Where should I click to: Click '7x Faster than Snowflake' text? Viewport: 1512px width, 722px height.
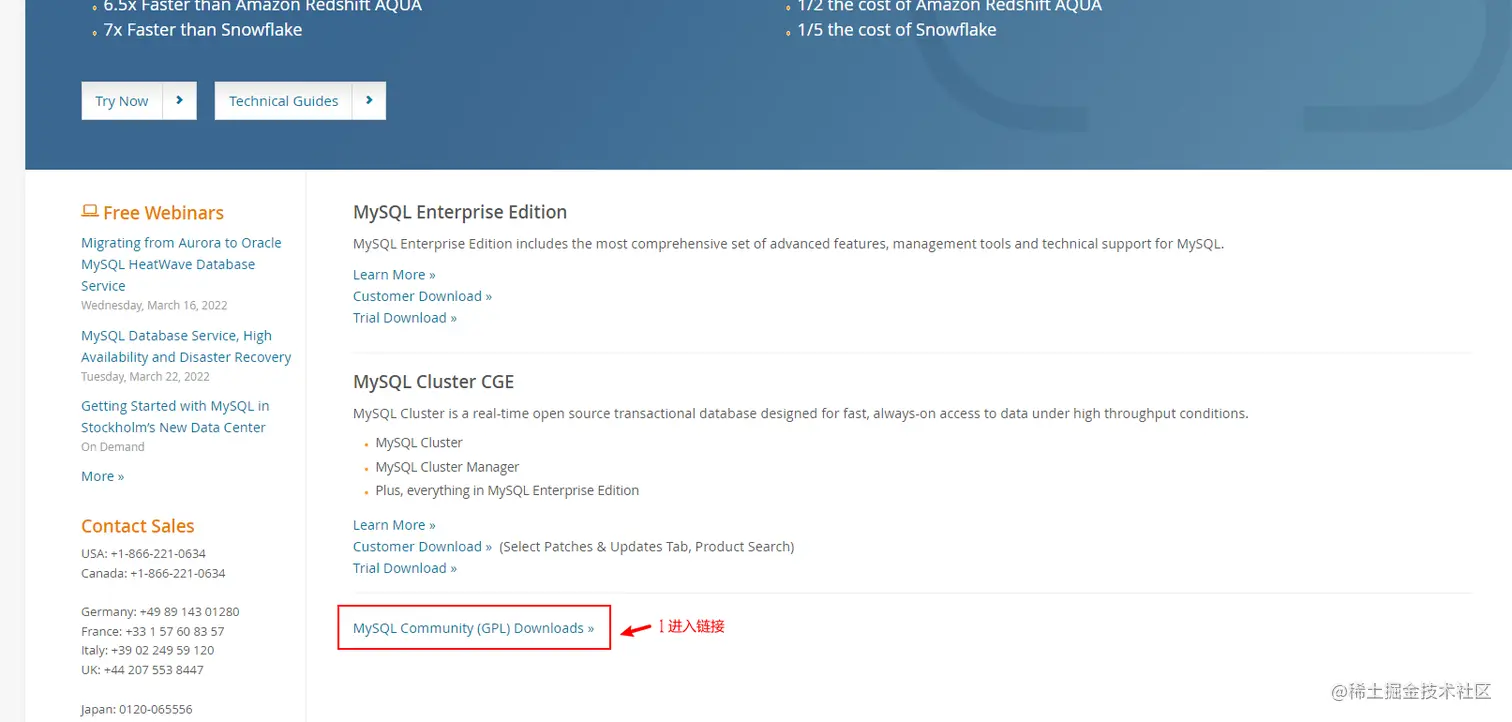click(x=203, y=30)
